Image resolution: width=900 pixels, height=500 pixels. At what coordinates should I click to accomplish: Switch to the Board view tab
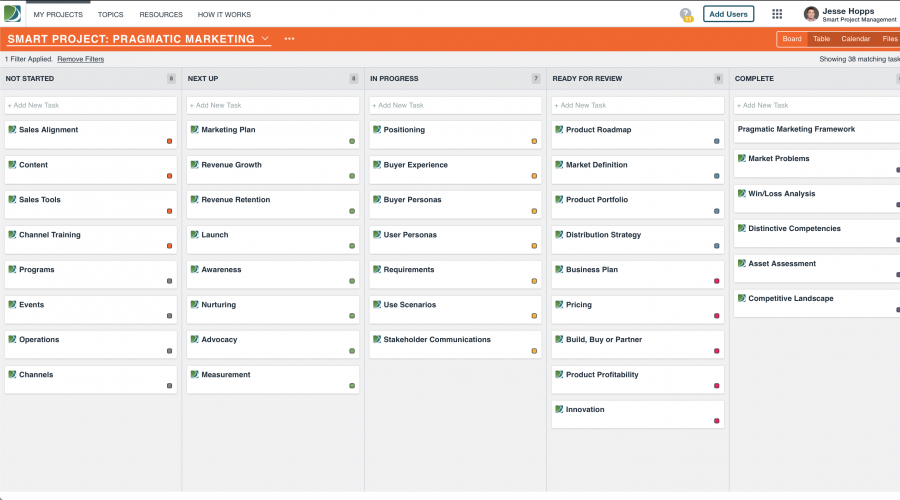[x=792, y=39]
